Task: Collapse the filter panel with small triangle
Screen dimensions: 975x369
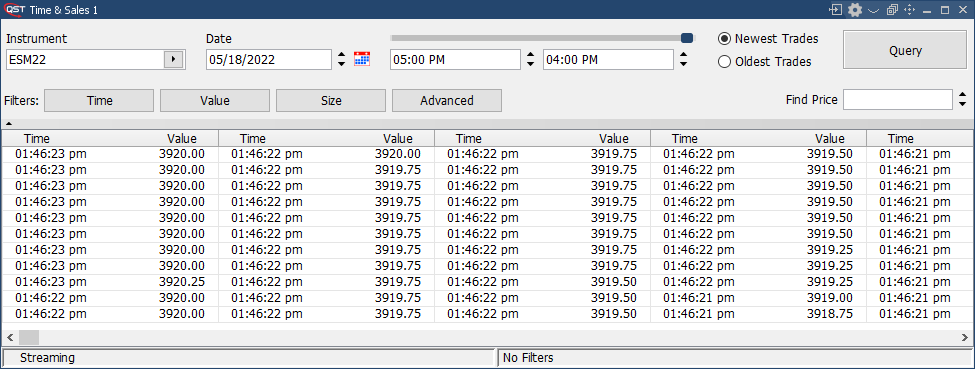Action: tap(9, 124)
